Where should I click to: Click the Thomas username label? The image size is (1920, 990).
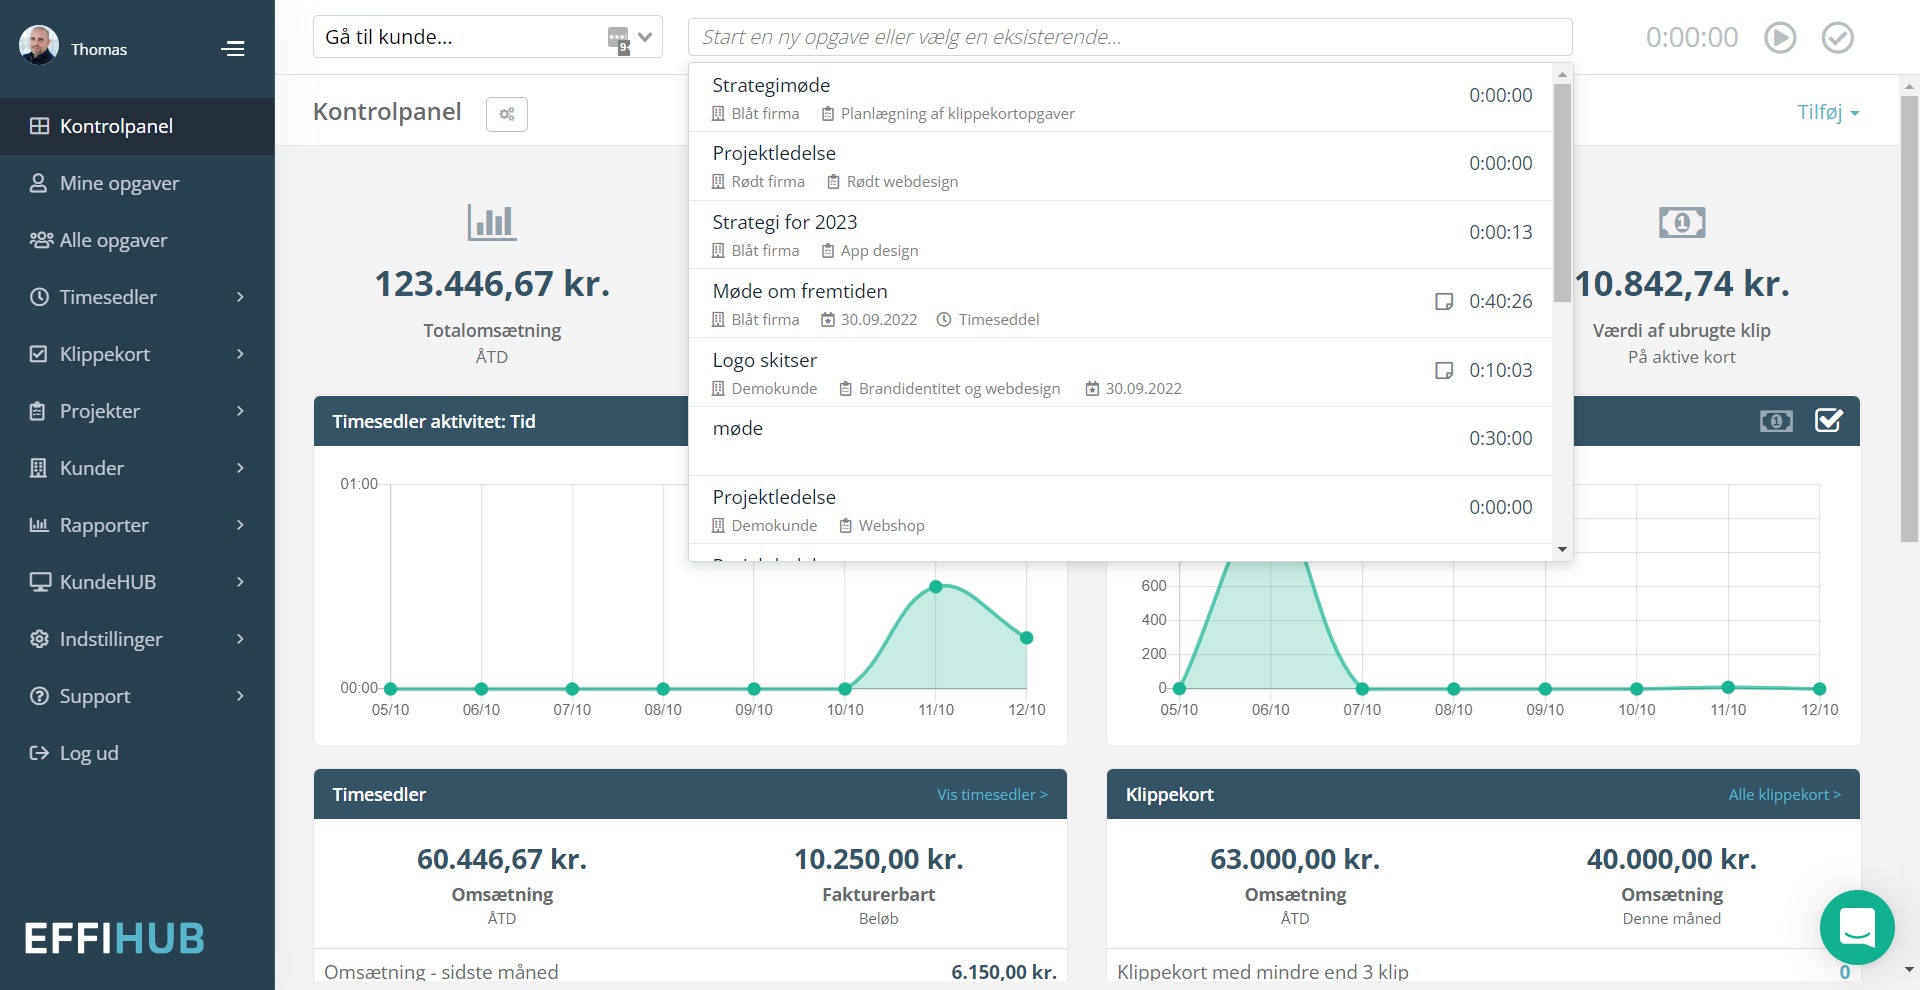(x=99, y=49)
